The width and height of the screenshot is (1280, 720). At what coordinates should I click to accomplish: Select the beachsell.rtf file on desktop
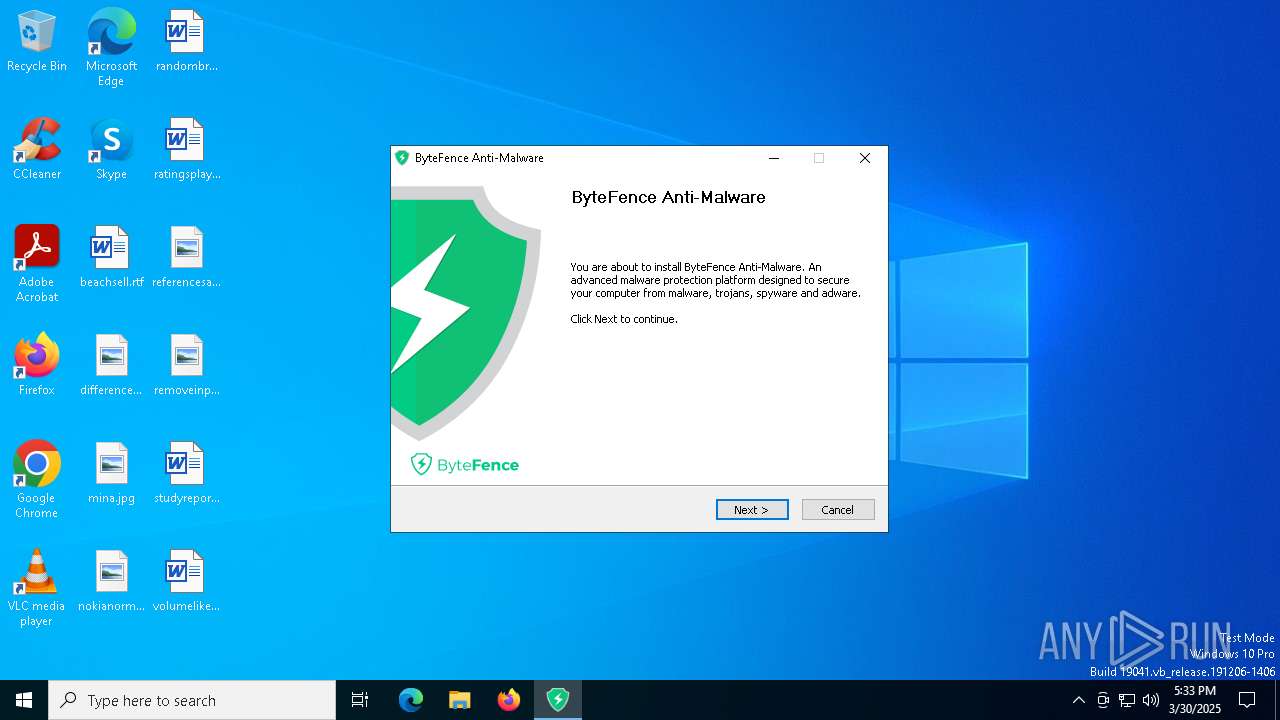(x=111, y=258)
